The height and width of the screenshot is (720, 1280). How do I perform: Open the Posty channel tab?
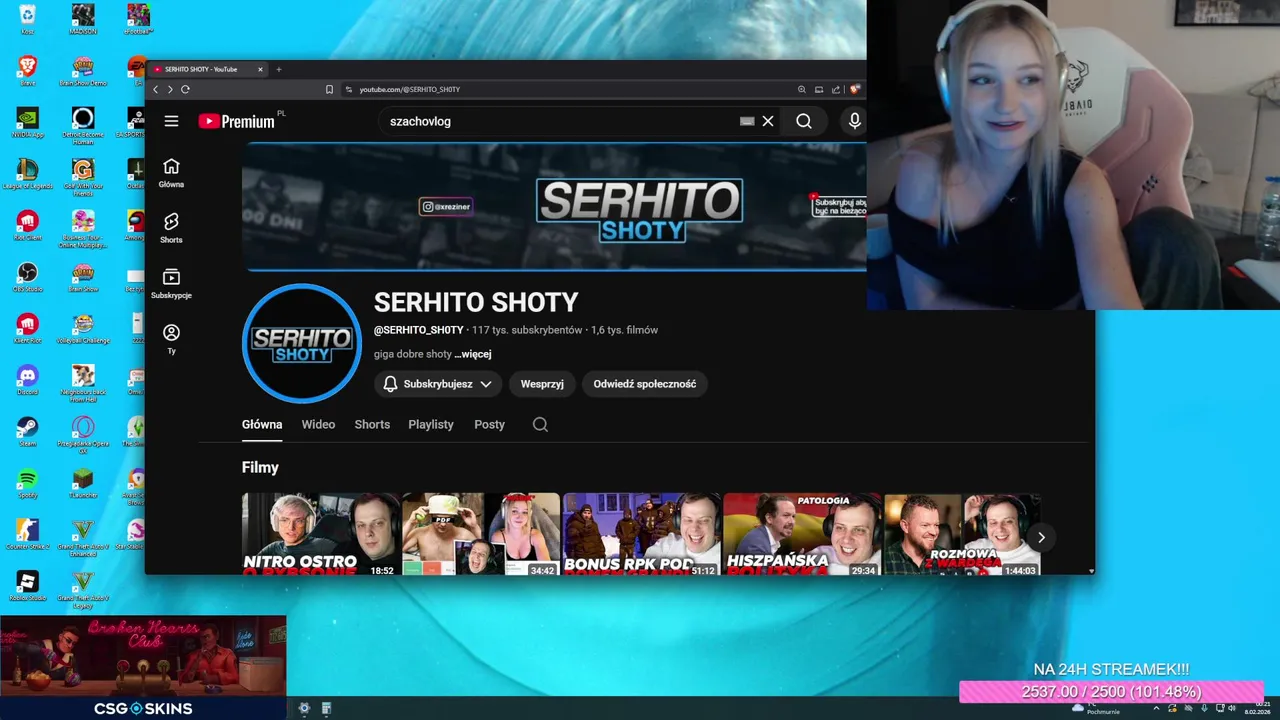tap(489, 424)
